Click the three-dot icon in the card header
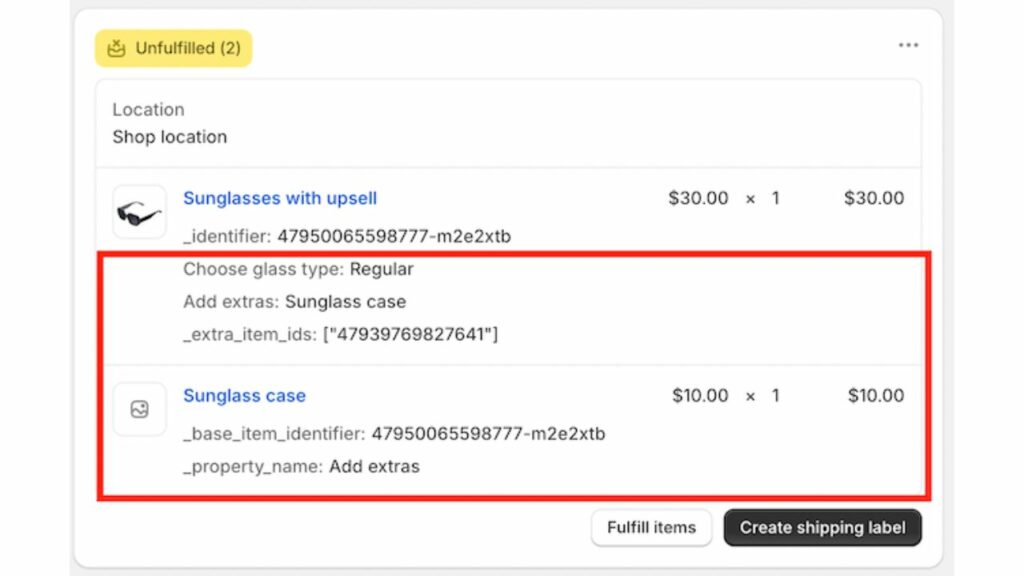The width and height of the screenshot is (1024, 576). tap(908, 44)
